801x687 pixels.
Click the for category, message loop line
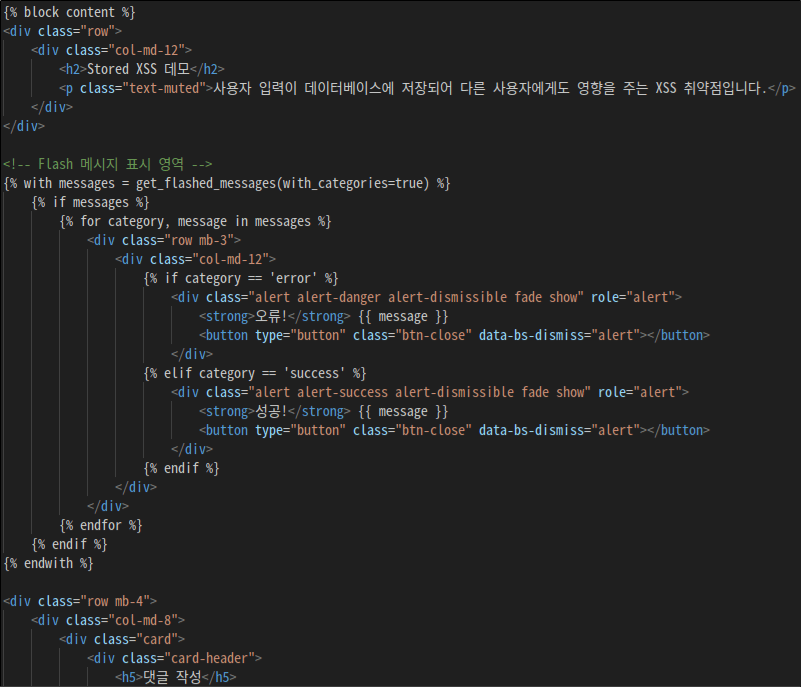194,221
